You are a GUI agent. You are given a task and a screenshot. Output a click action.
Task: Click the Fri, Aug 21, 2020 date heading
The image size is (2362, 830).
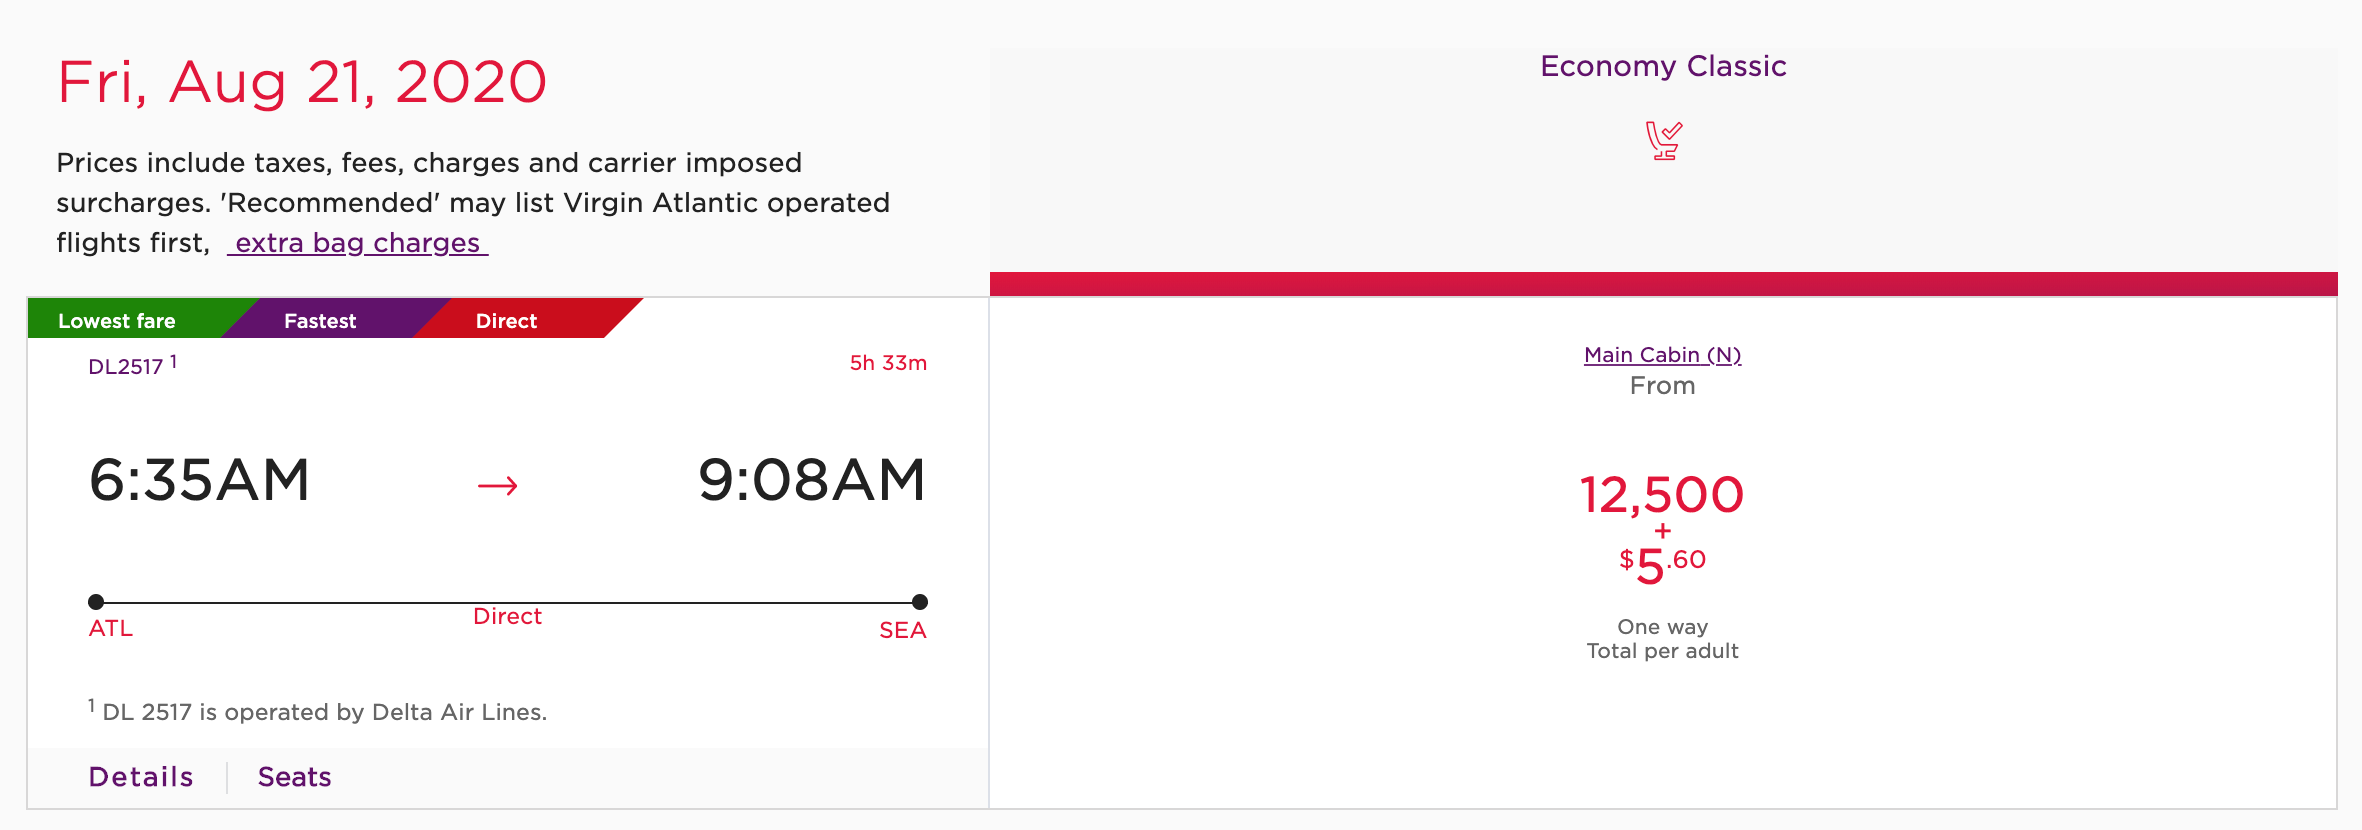click(302, 82)
